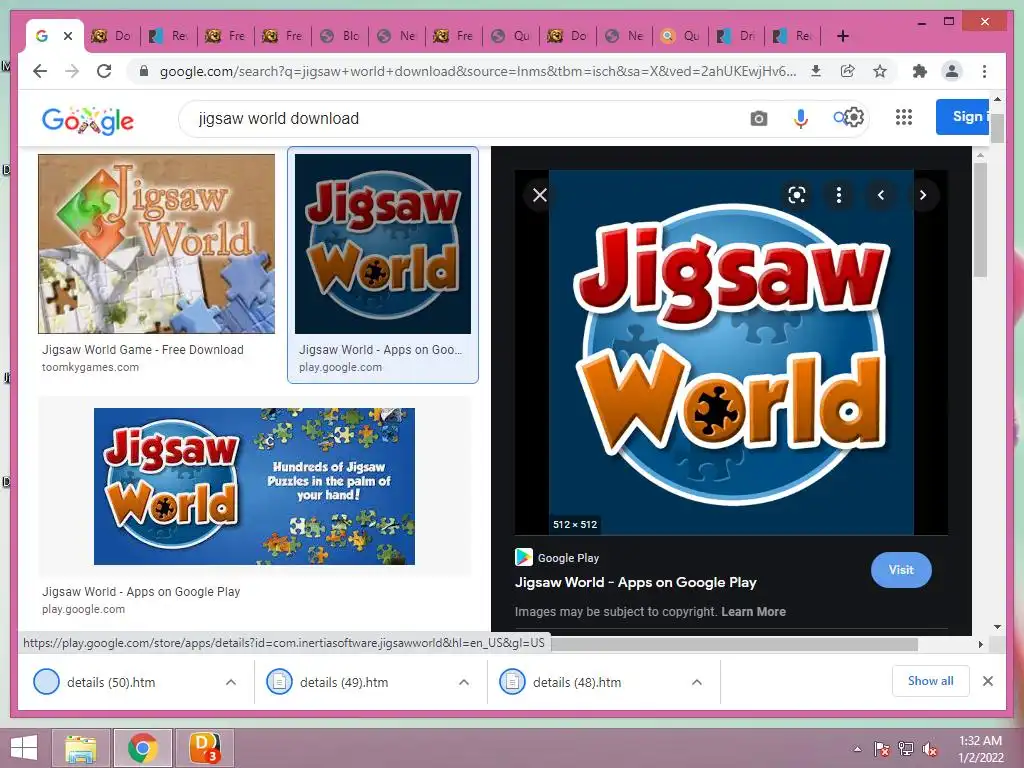Click the network tray icon
This screenshot has height=768, width=1024.
906,749
